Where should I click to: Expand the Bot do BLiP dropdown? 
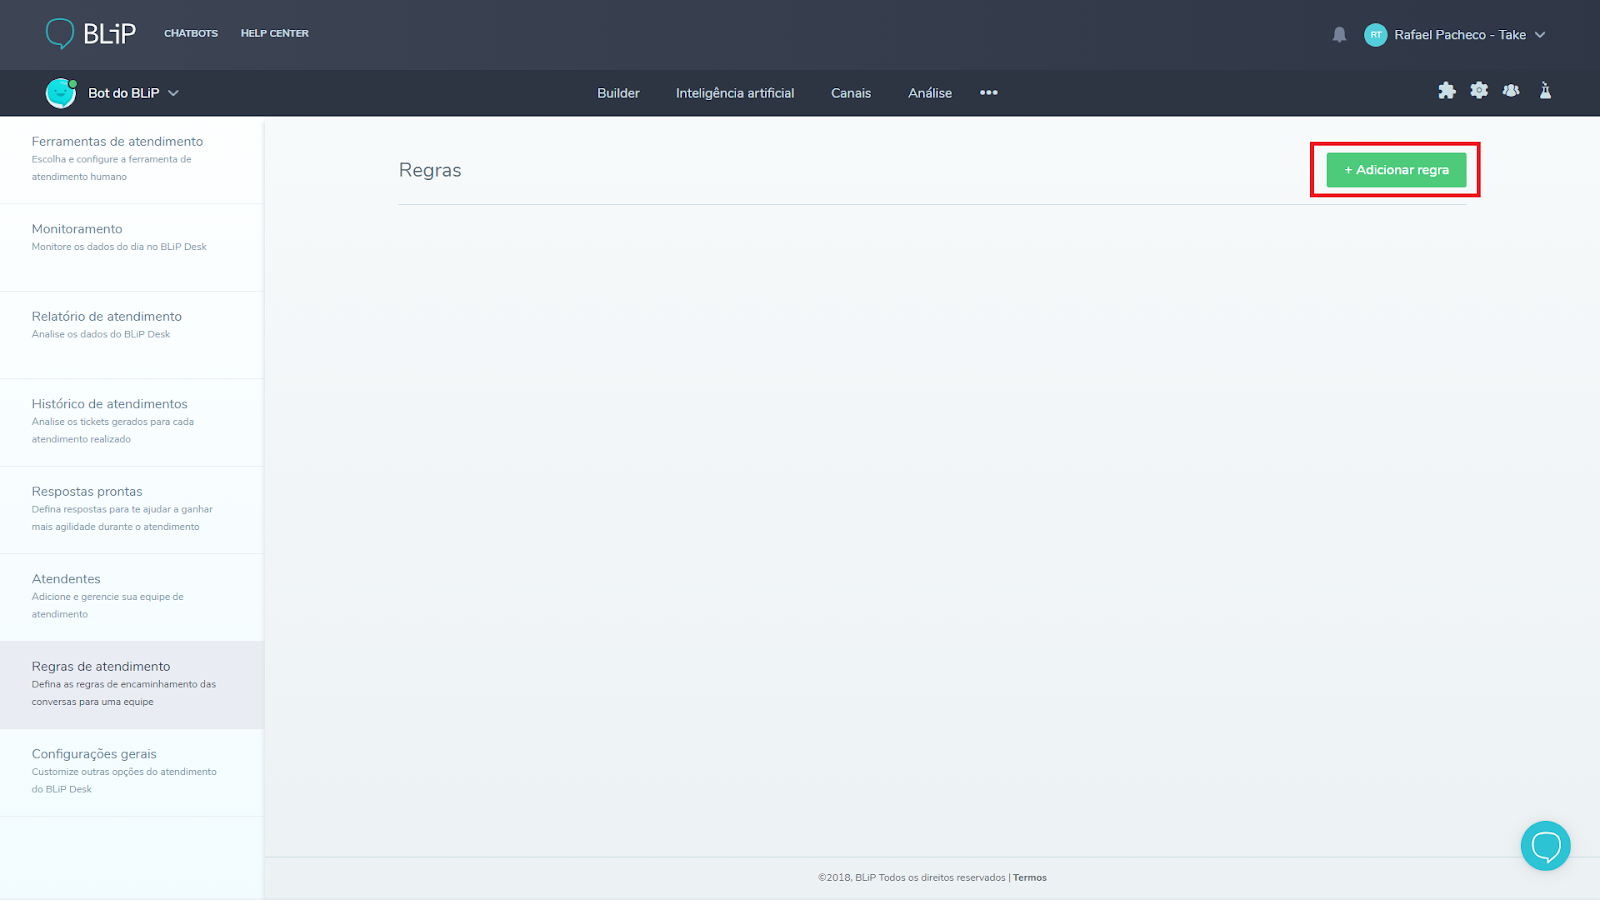pos(173,93)
